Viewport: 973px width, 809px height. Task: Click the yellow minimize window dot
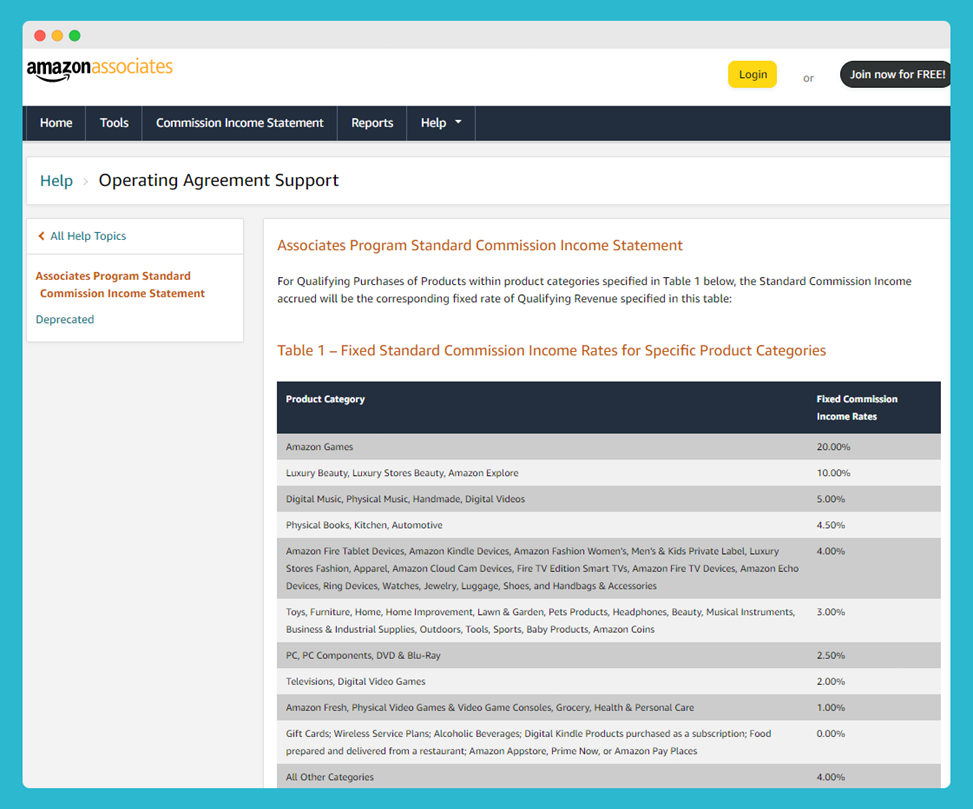57,35
